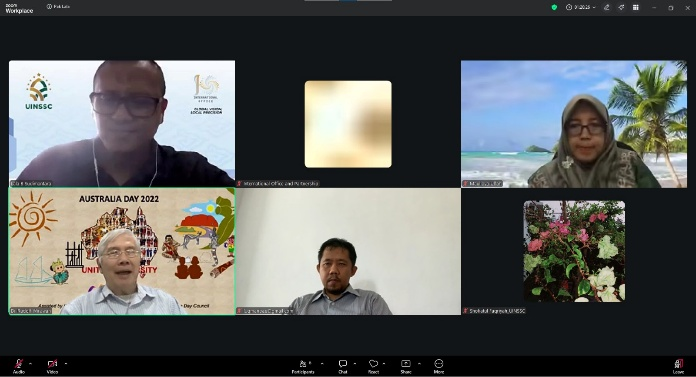The height and width of the screenshot is (377, 696).
Task: Click the name label ending in UINSSC
Action: [x=494, y=311]
